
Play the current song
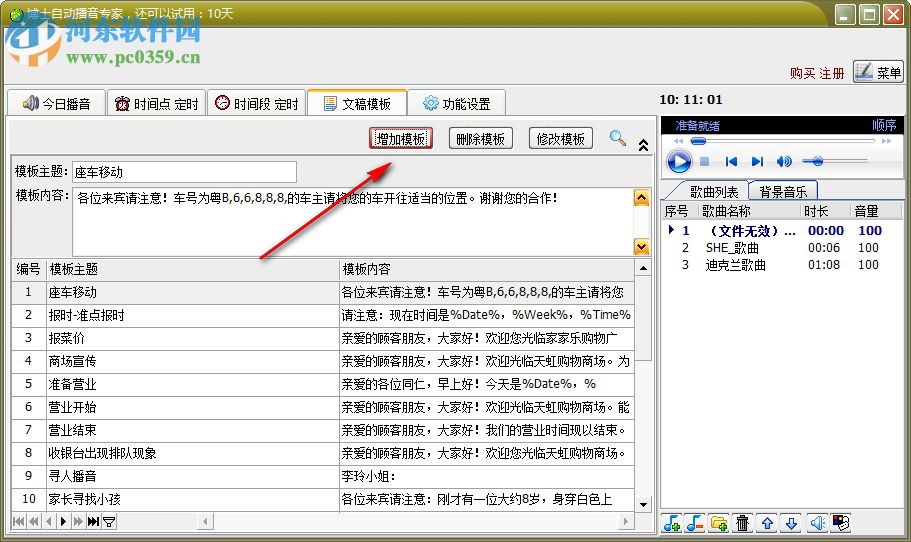(x=679, y=161)
